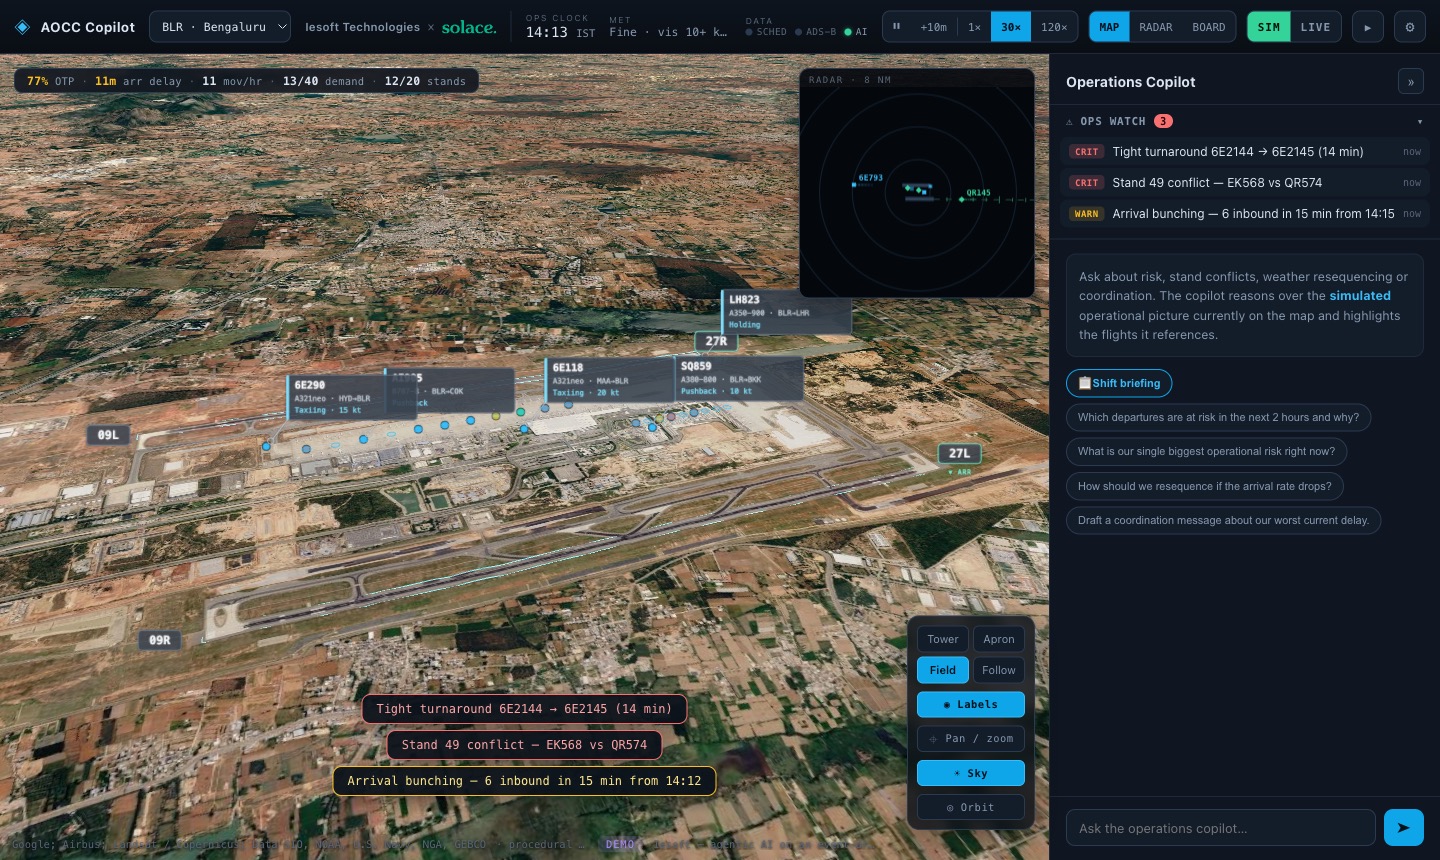Enable Pan / zoom mode
This screenshot has width=1440, height=860.
pyautogui.click(x=971, y=739)
